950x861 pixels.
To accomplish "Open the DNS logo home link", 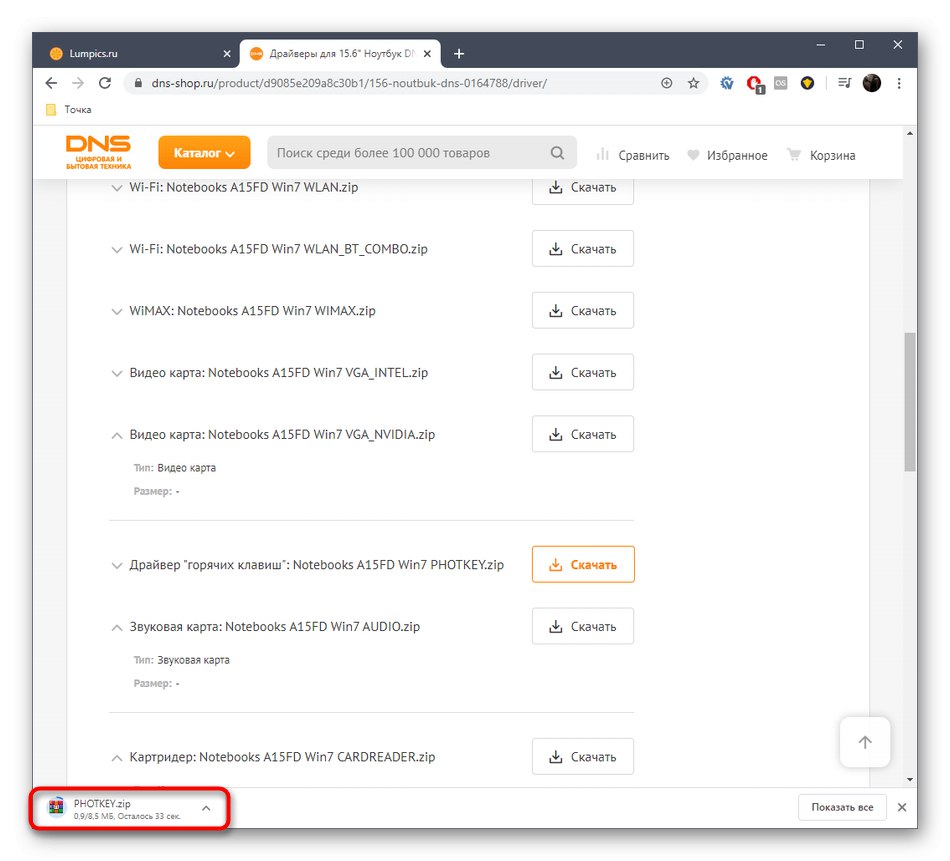I will [x=98, y=152].
